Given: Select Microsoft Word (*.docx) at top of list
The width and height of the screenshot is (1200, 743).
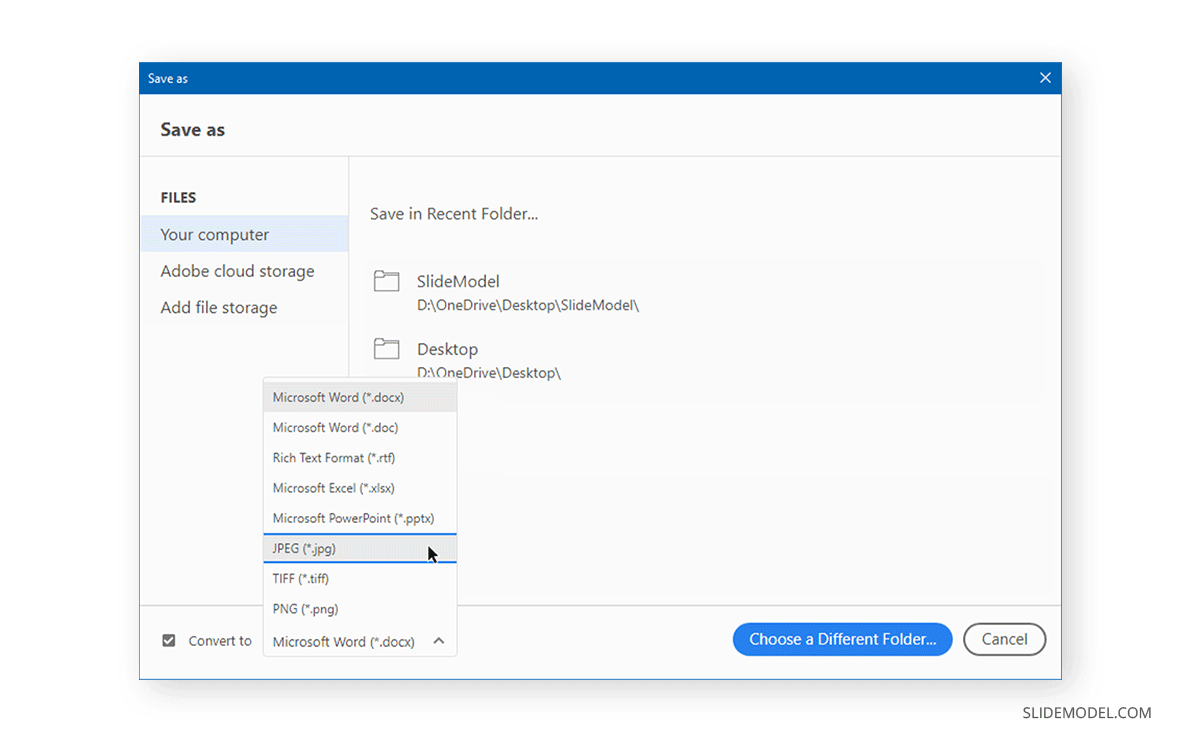Looking at the screenshot, I should pos(360,397).
